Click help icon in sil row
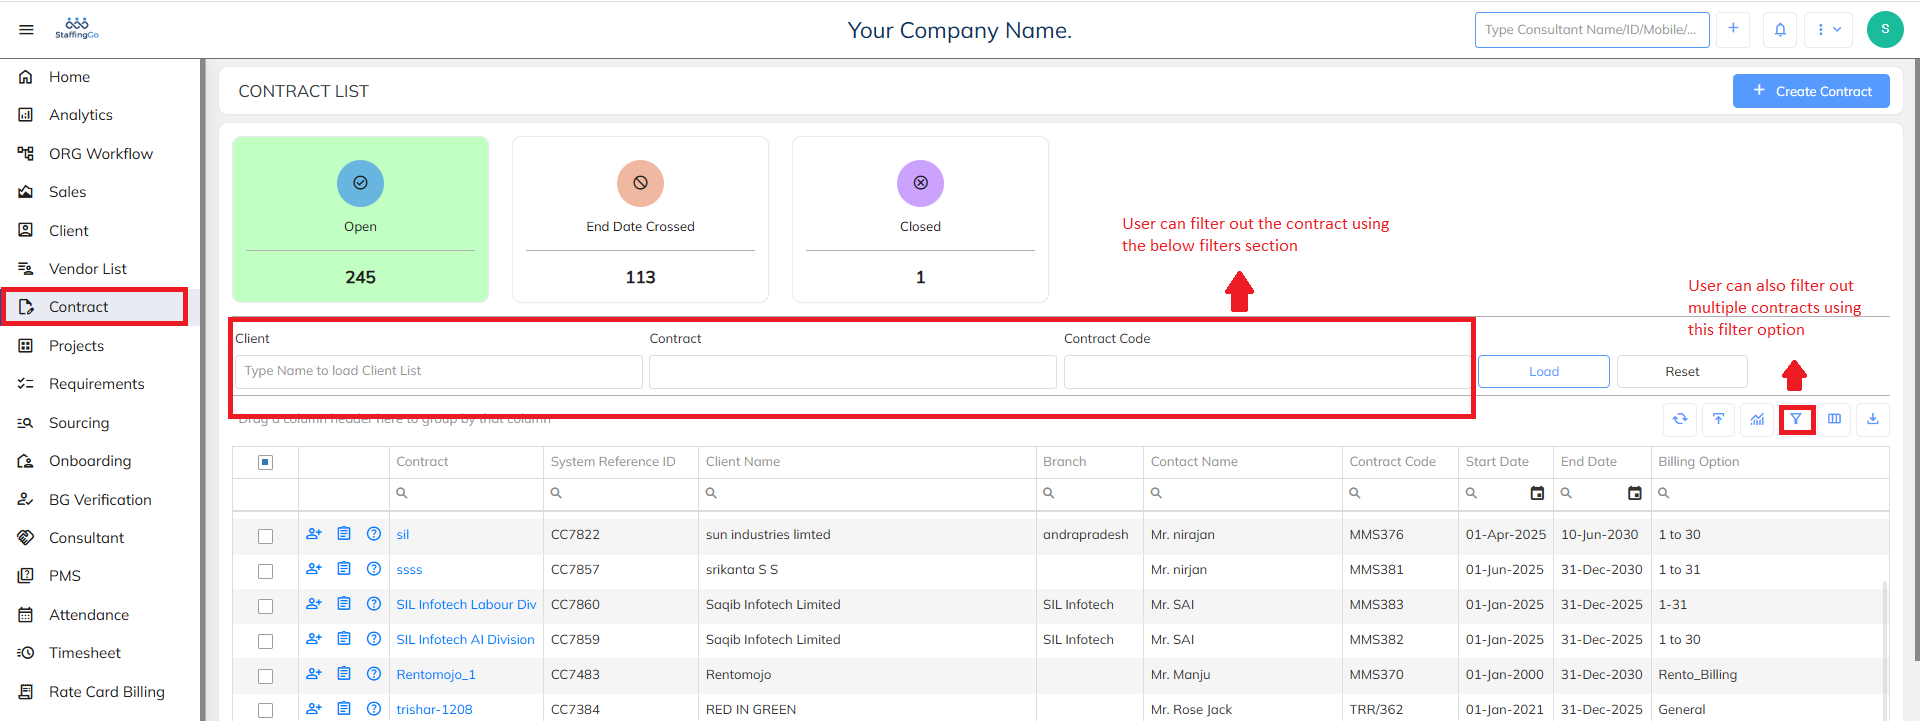This screenshot has height=721, width=1920. point(374,534)
